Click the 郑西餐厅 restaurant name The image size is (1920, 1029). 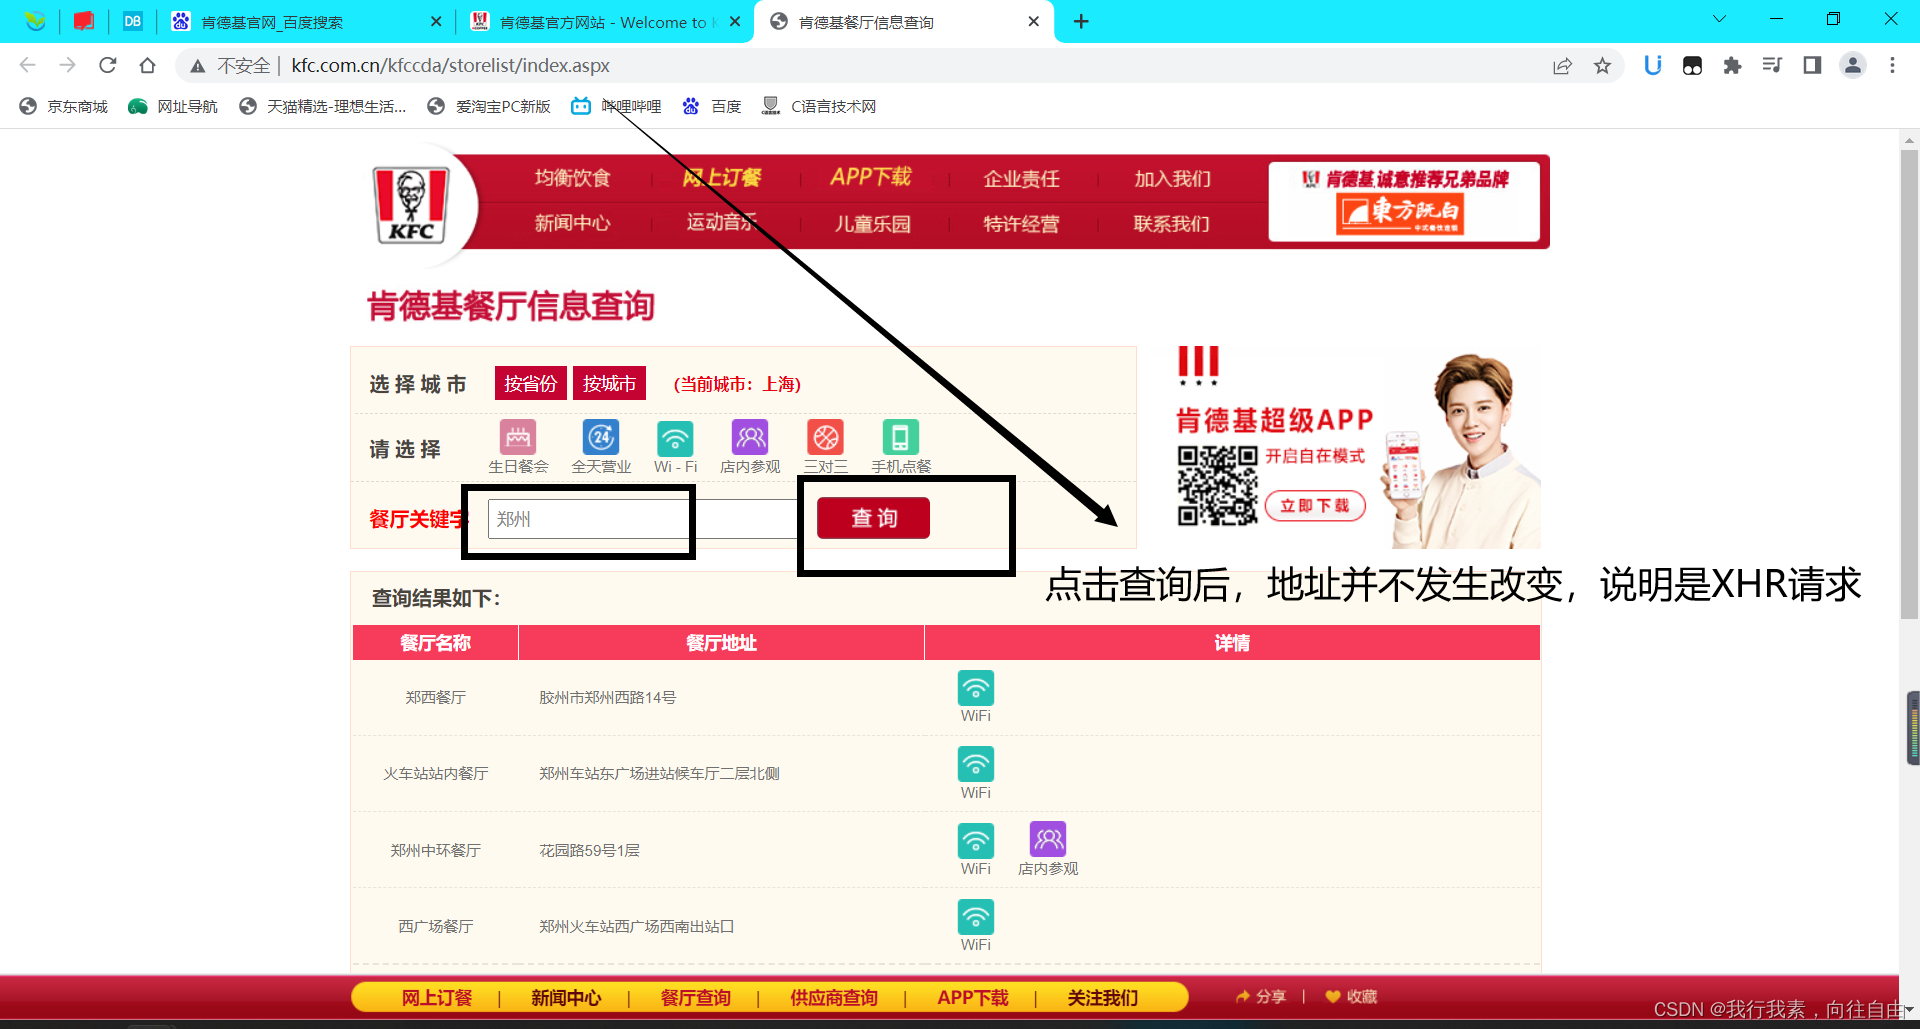click(x=436, y=697)
